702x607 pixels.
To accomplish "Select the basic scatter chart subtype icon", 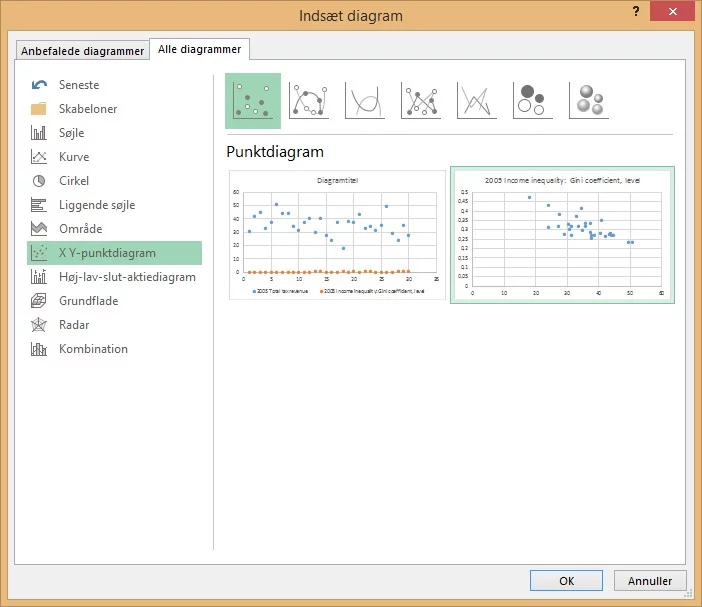I will [x=253, y=101].
